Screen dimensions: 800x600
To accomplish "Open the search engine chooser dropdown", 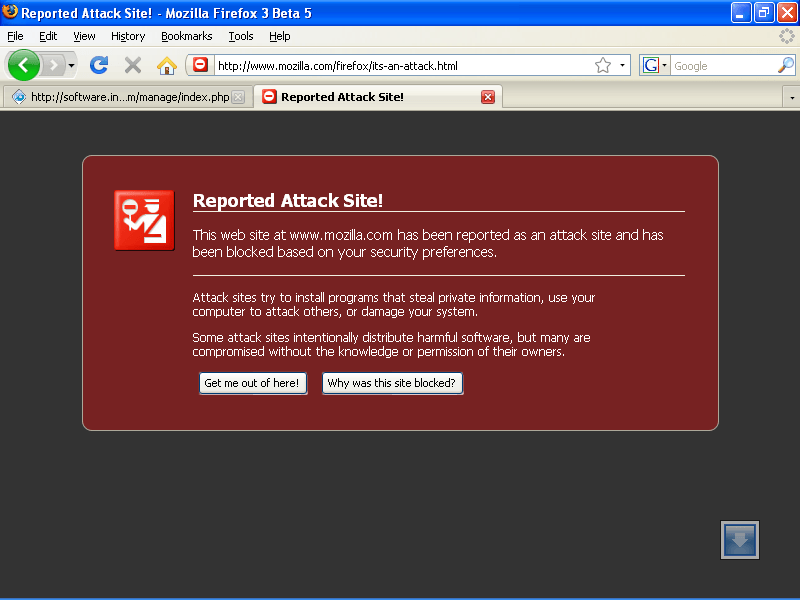I will point(664,64).
